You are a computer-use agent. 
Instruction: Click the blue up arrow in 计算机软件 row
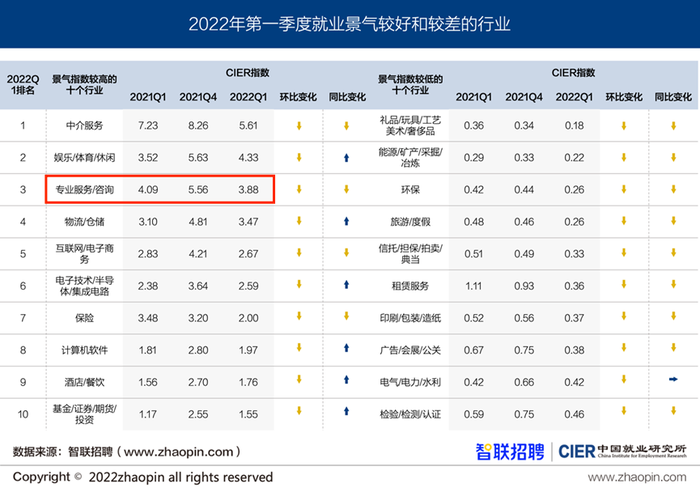click(345, 349)
